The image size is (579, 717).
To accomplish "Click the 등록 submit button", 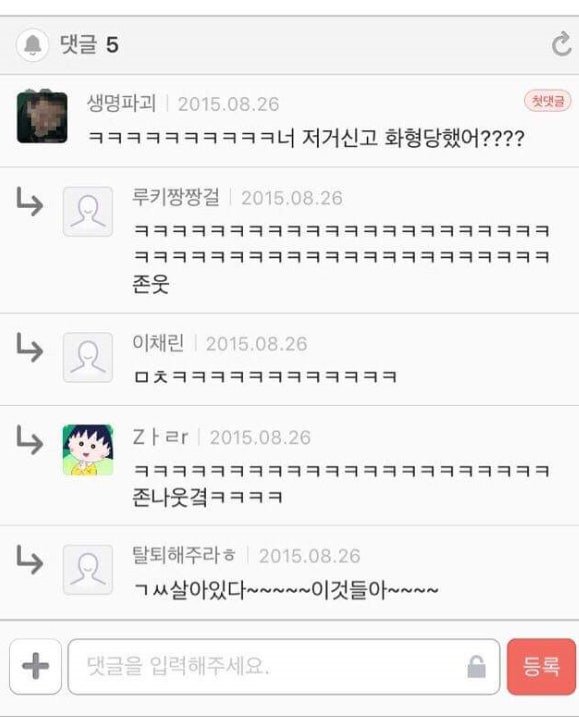I will coord(541,666).
